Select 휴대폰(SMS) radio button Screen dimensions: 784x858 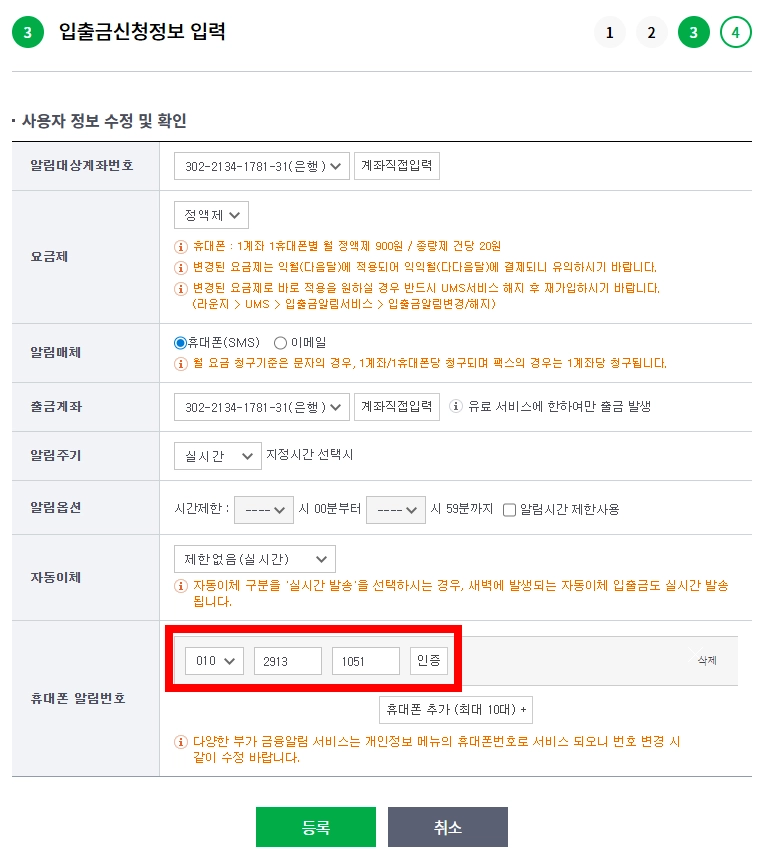click(181, 343)
